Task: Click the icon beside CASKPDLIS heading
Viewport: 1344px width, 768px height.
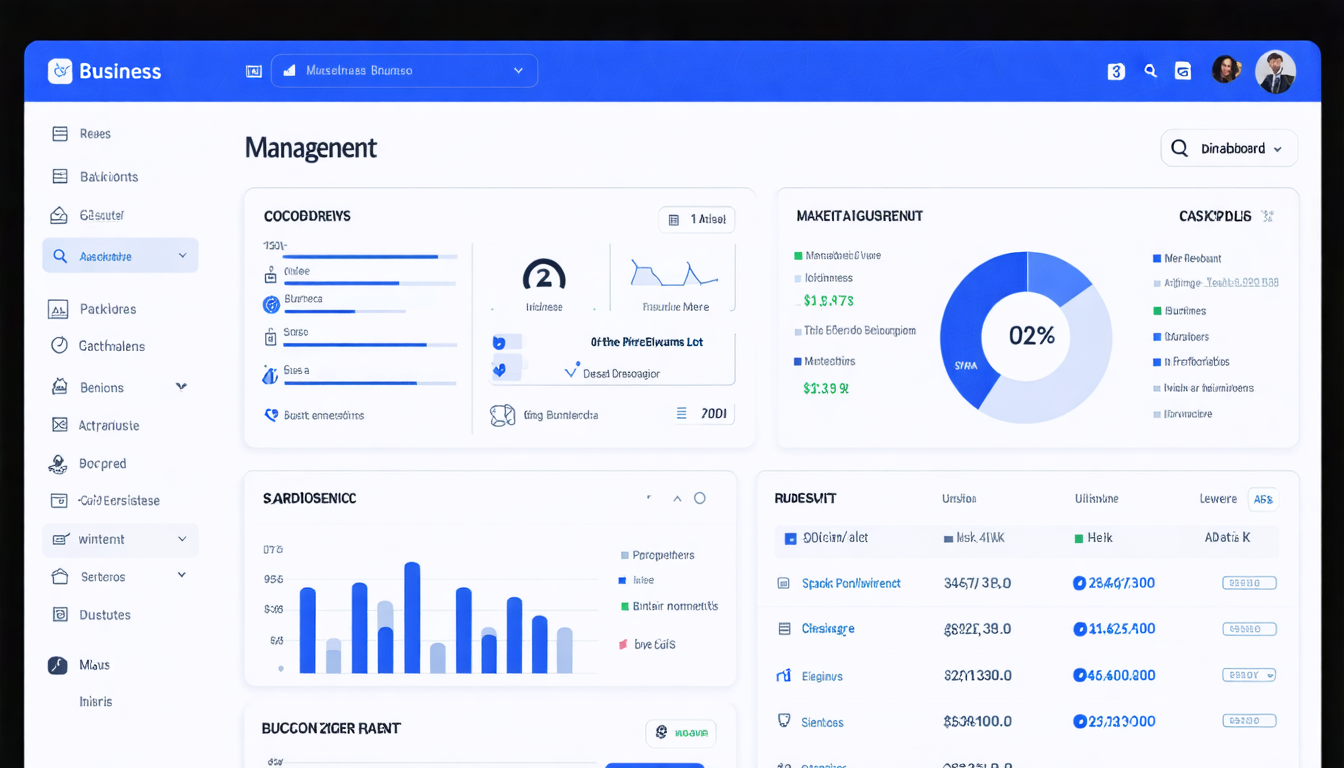Action: click(1267, 215)
